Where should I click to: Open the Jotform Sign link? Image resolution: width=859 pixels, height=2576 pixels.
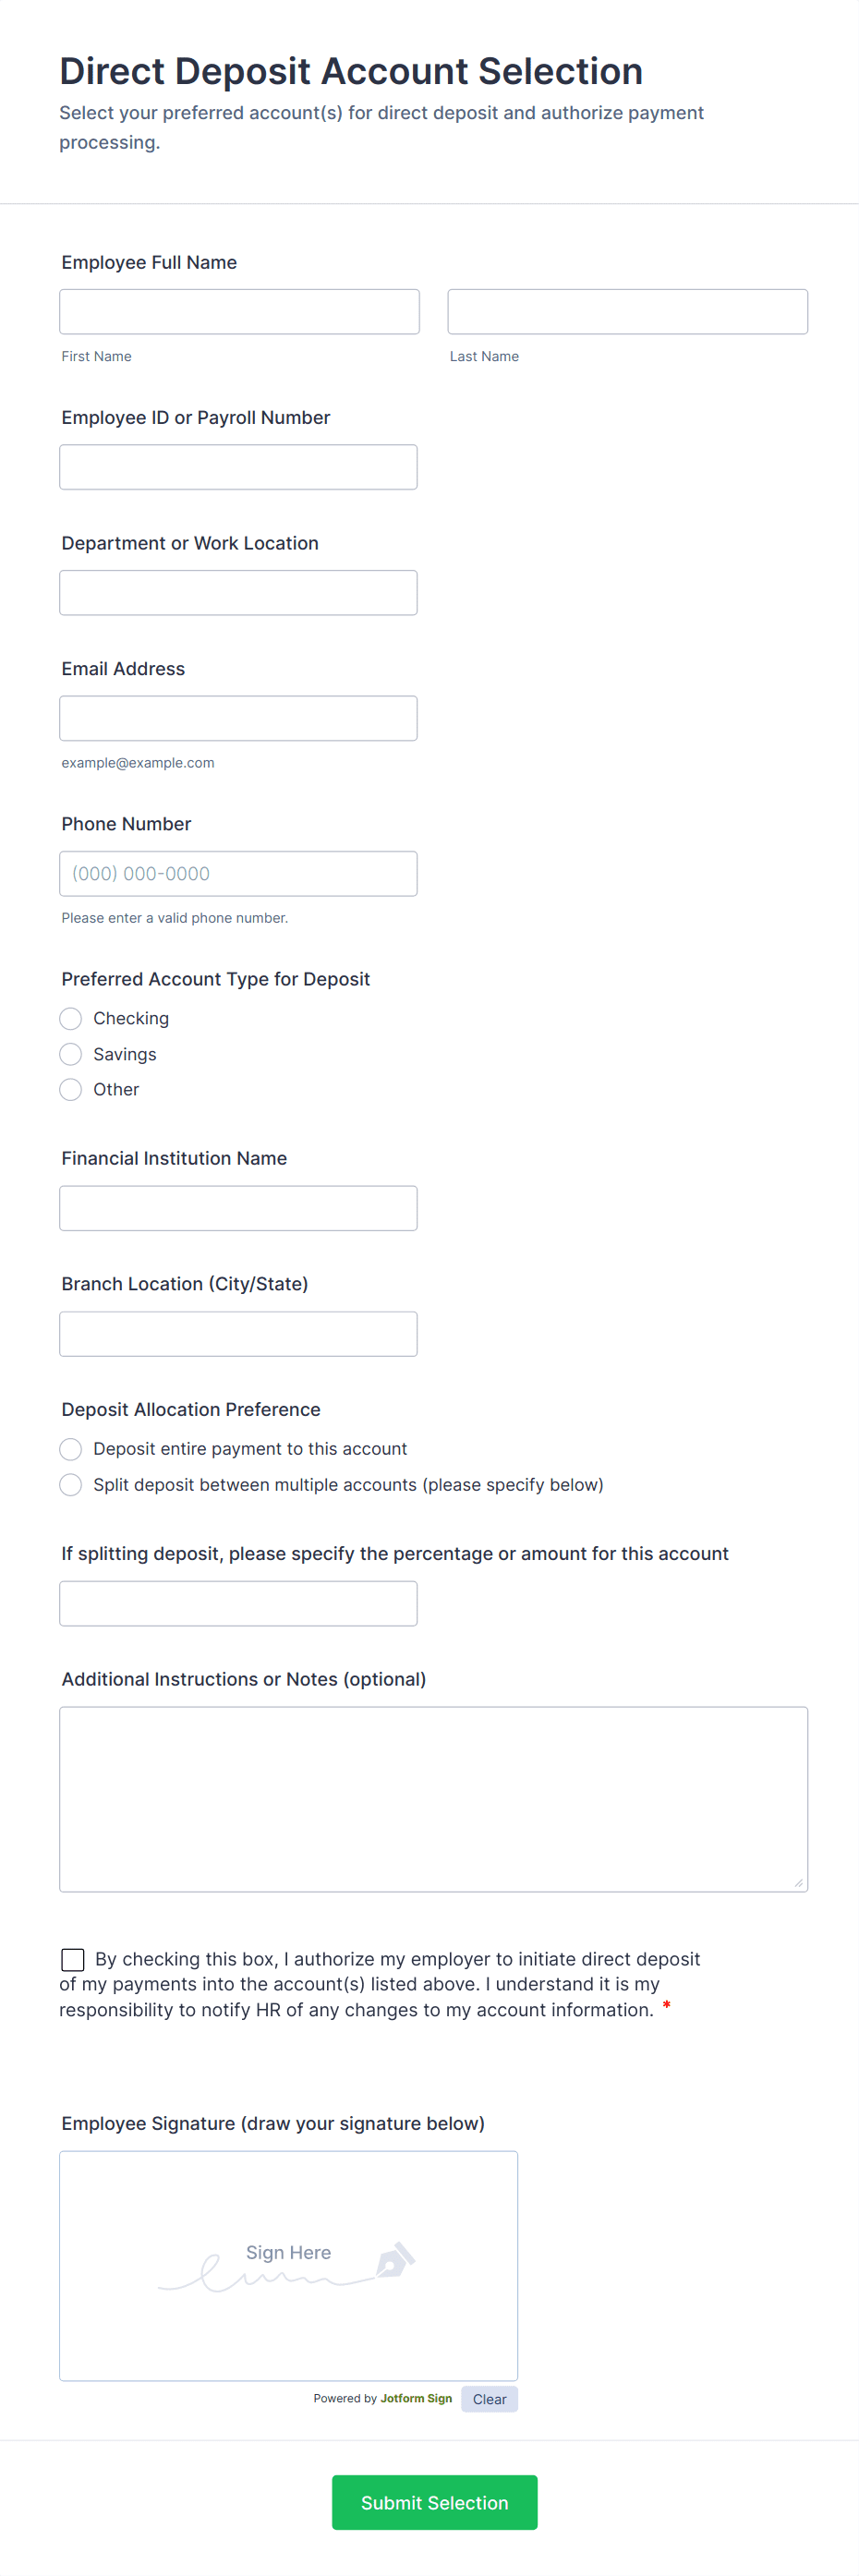414,2398
